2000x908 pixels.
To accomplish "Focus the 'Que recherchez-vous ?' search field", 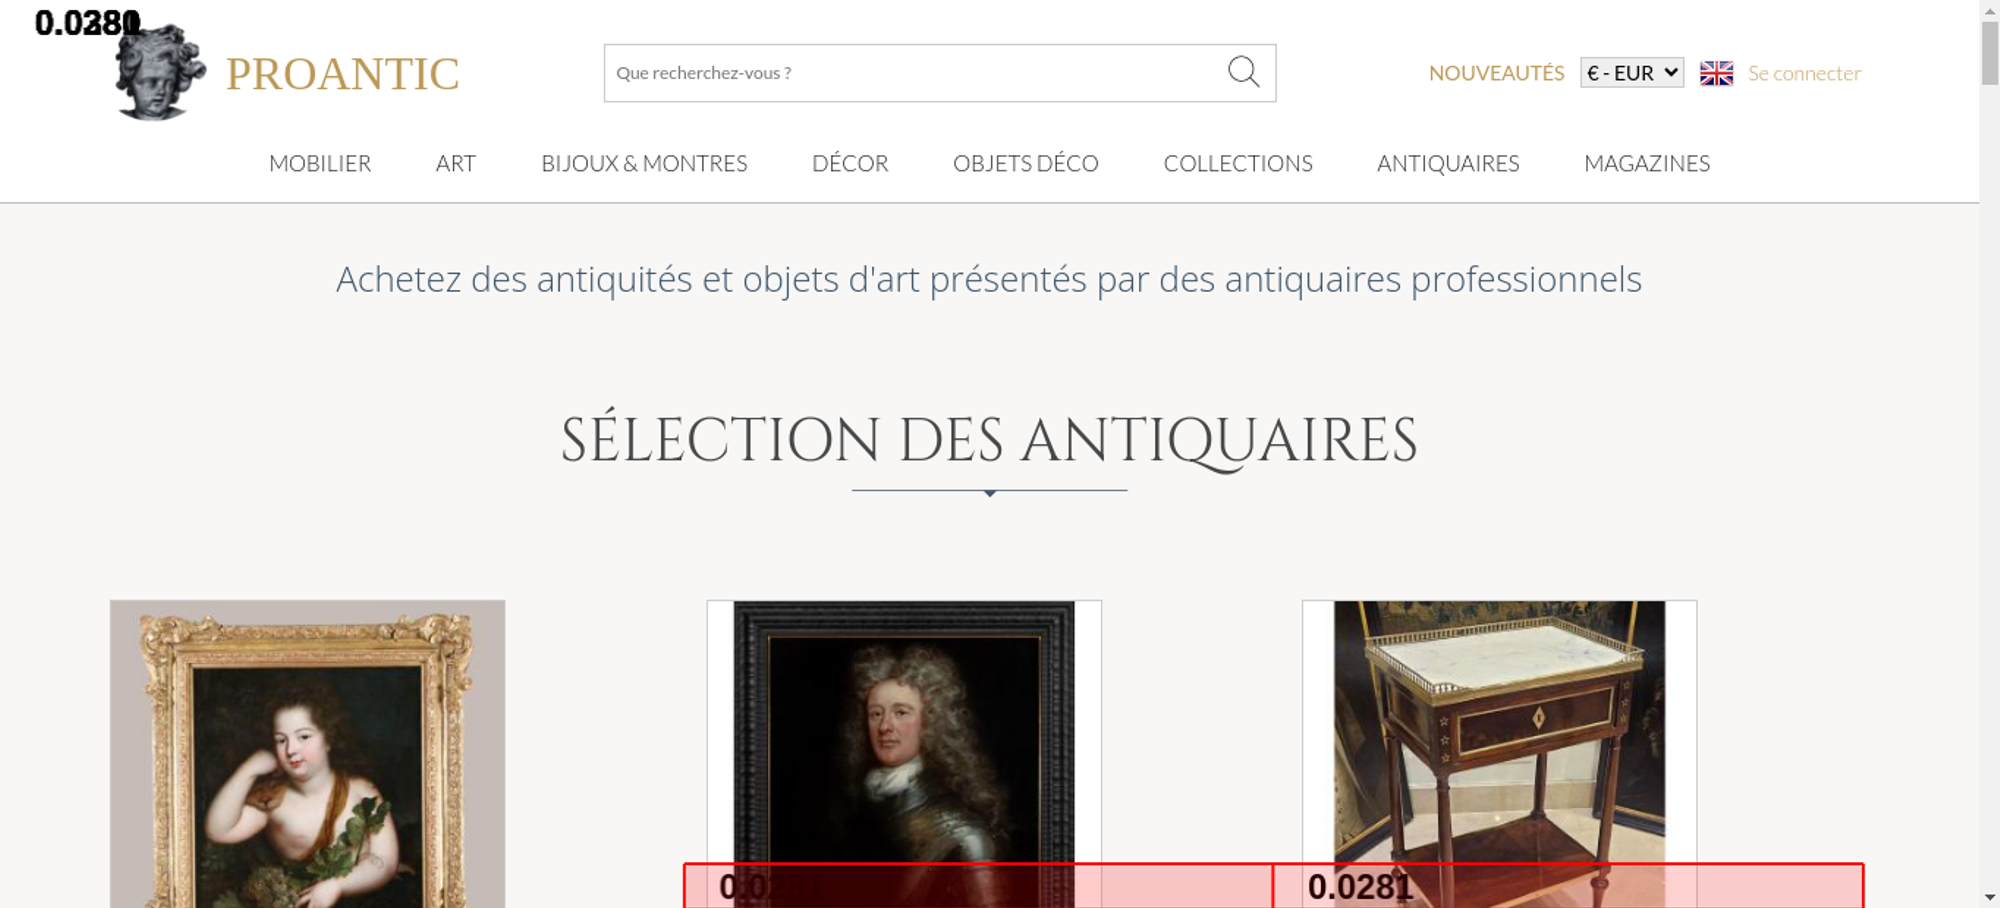I will (x=910, y=73).
